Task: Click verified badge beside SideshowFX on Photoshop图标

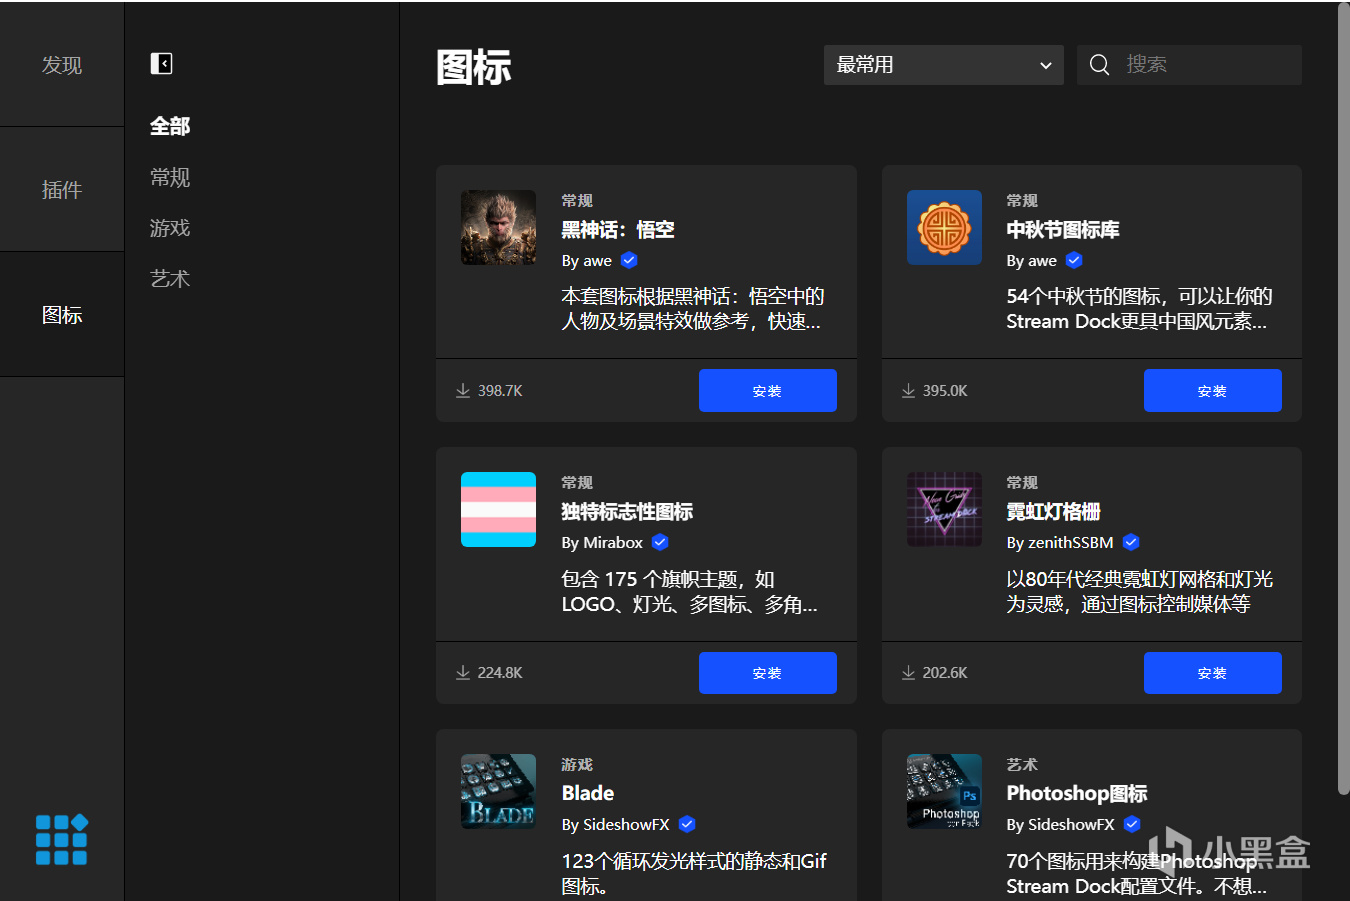Action: (x=1132, y=825)
